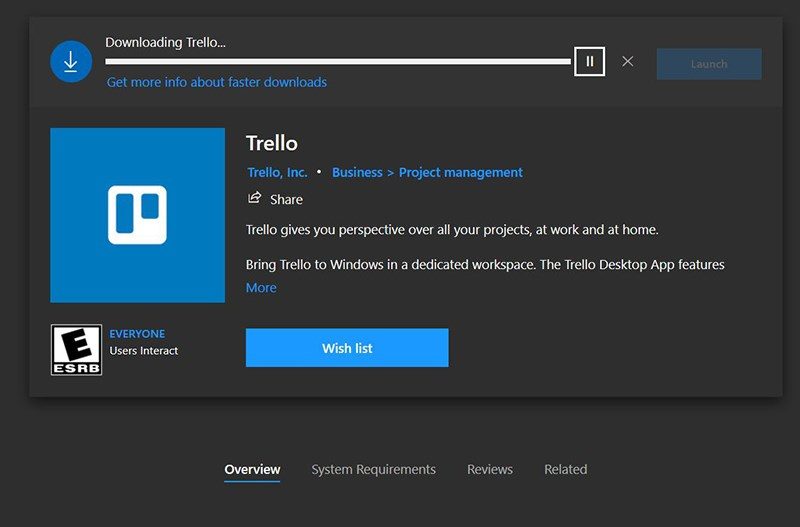Switch to the System Requirements tab
The image size is (800, 527).
coord(373,469)
